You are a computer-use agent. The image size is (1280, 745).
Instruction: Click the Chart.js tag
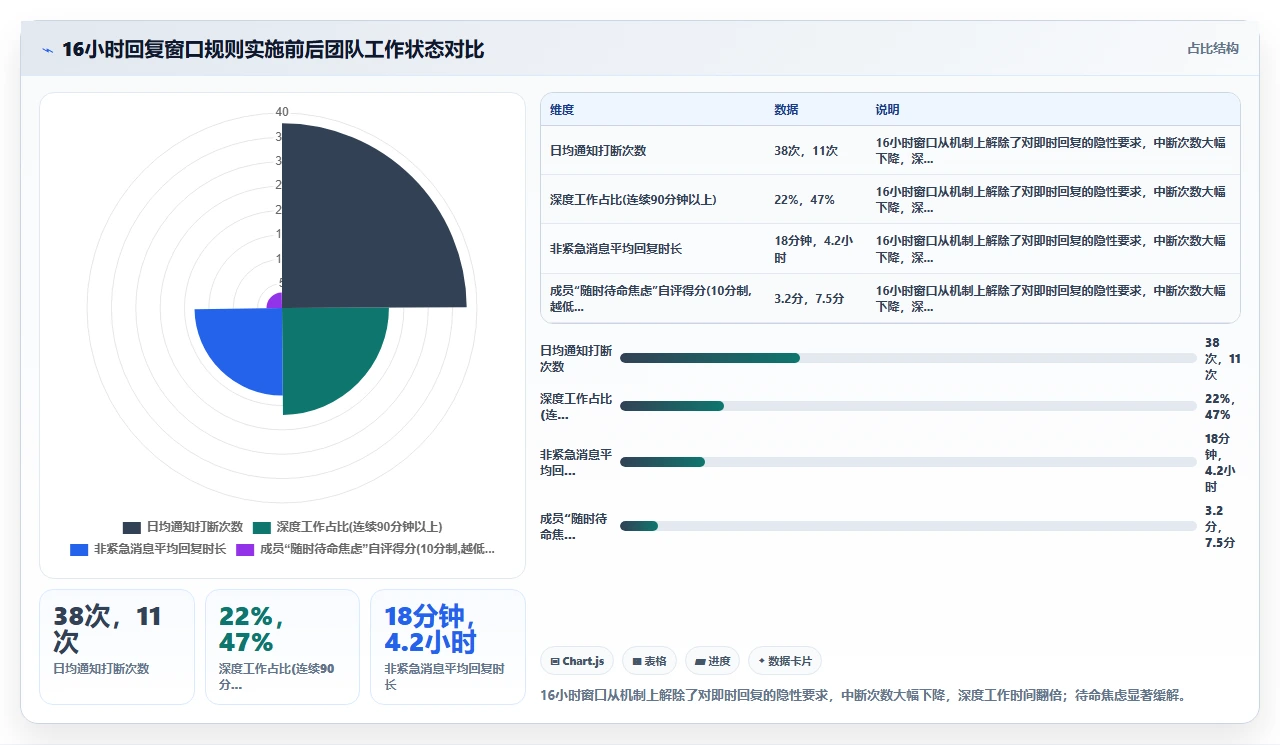tap(577, 661)
